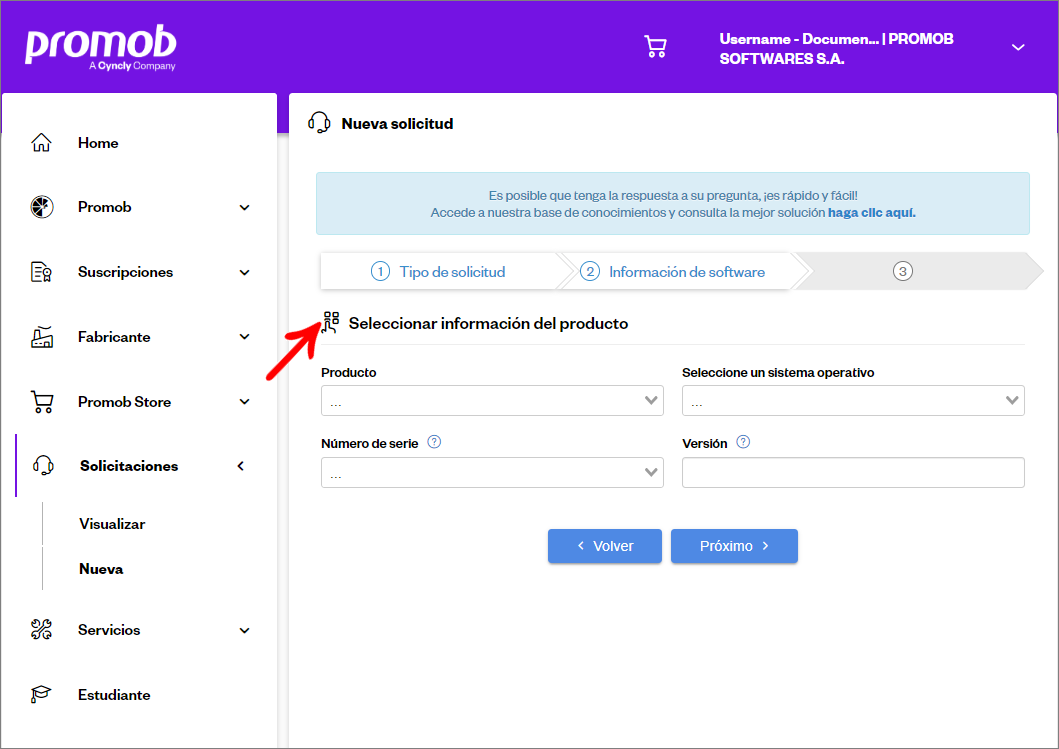Click the Estudiante graduation cap icon
1059x749 pixels.
coord(41,694)
